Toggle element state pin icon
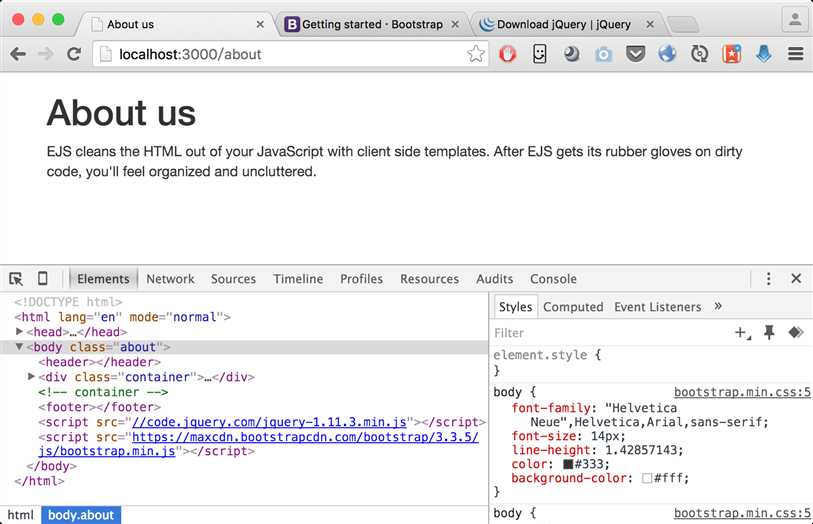 coord(769,332)
